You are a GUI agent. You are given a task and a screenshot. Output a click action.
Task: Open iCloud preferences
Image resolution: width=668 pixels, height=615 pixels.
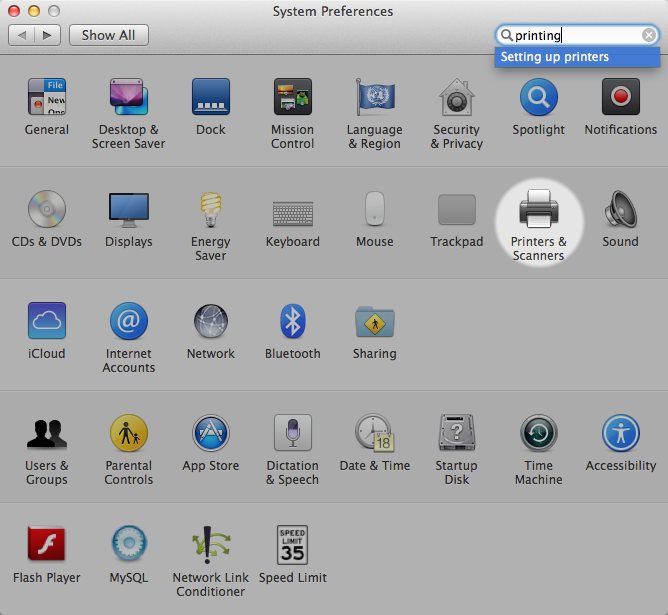46,323
